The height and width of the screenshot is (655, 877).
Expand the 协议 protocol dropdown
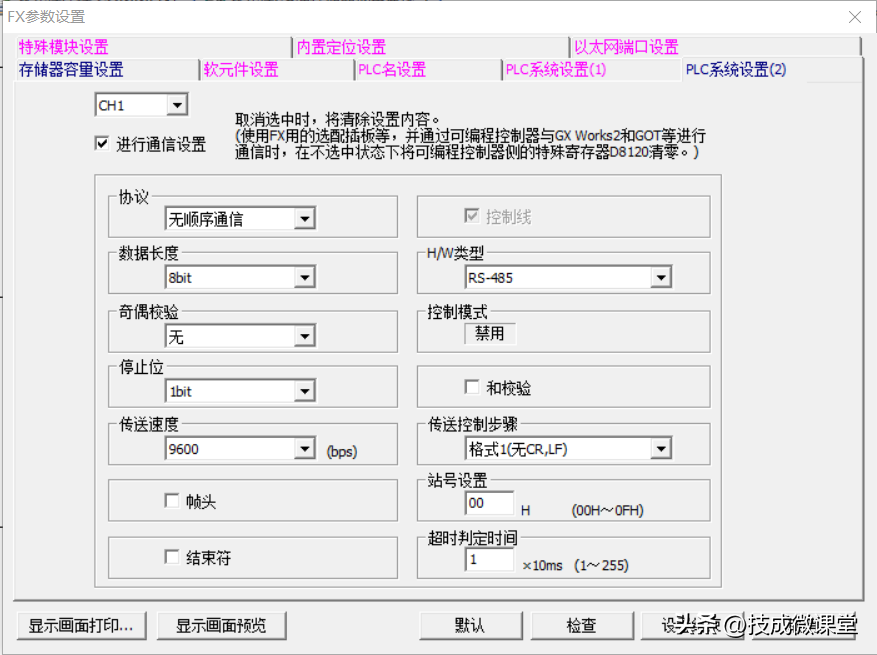pos(304,219)
